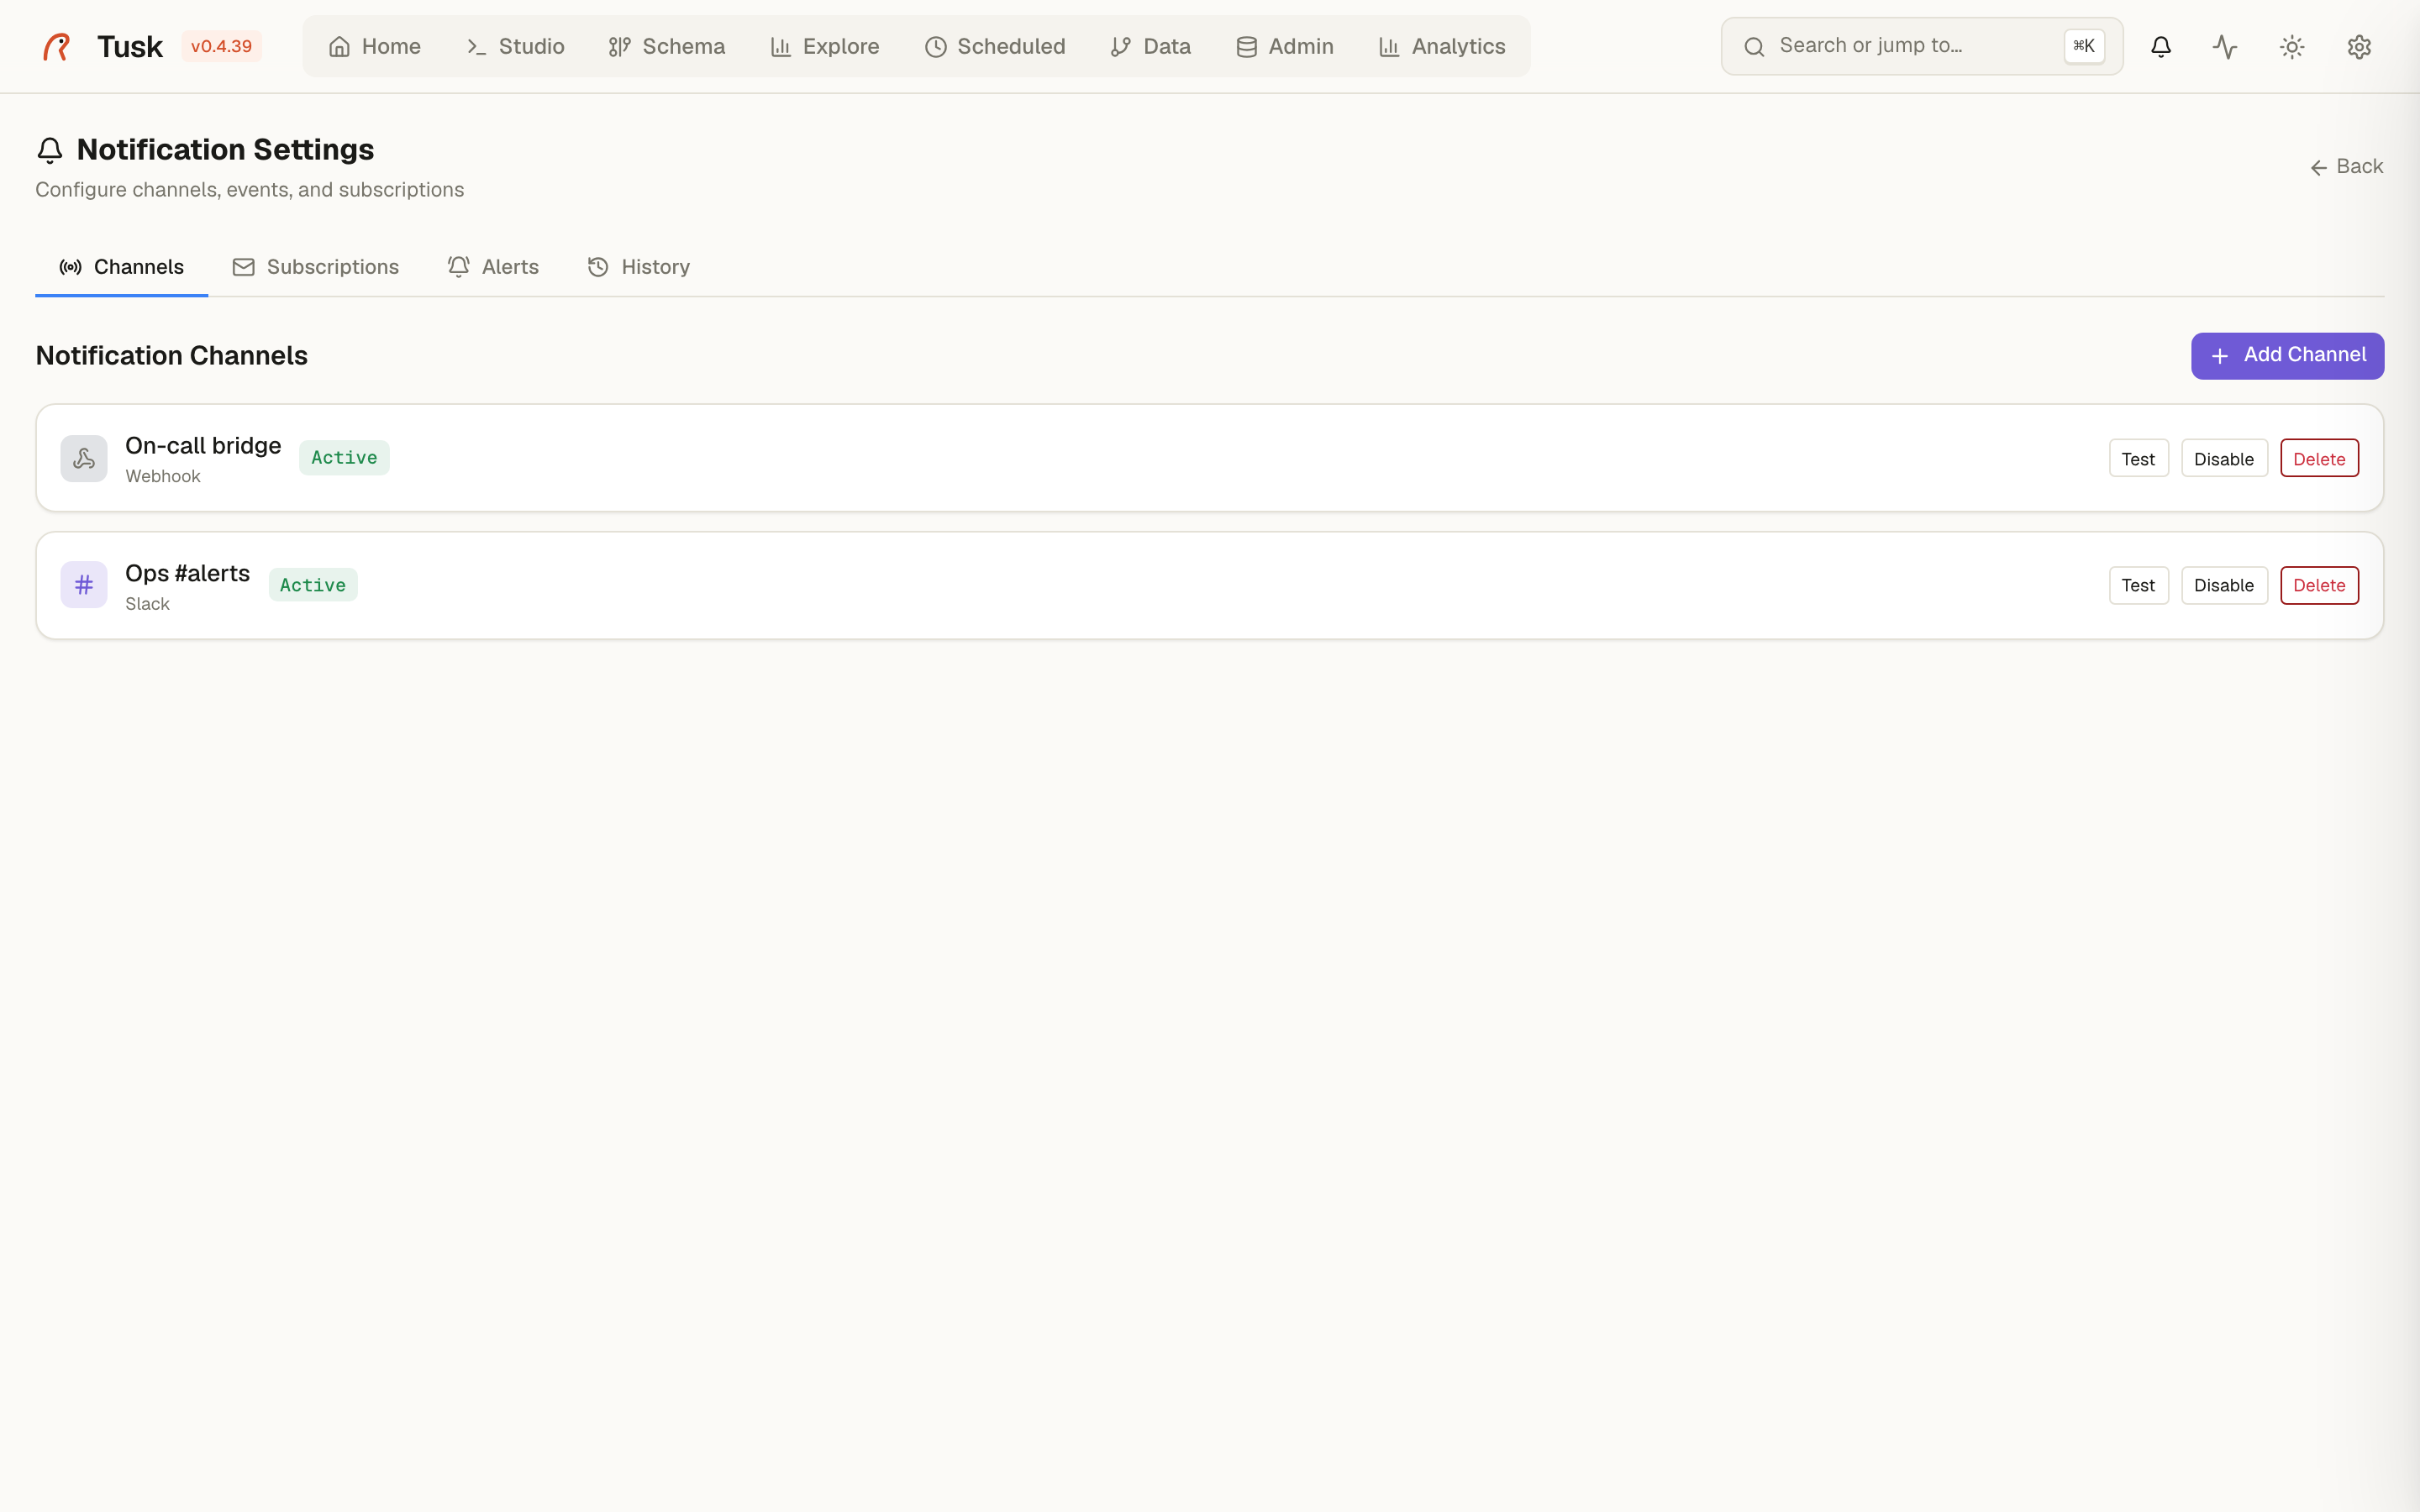Click the On-call bridge webhook icon
Viewport: 2420px width, 1512px height.
[x=84, y=459]
